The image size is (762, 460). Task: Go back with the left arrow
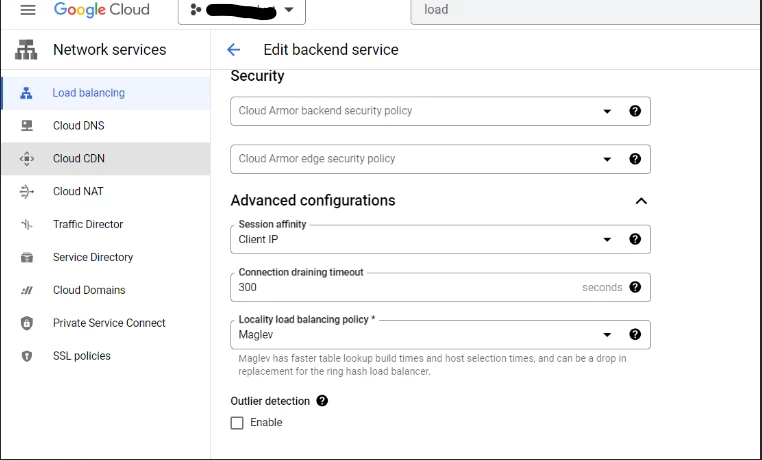click(234, 50)
